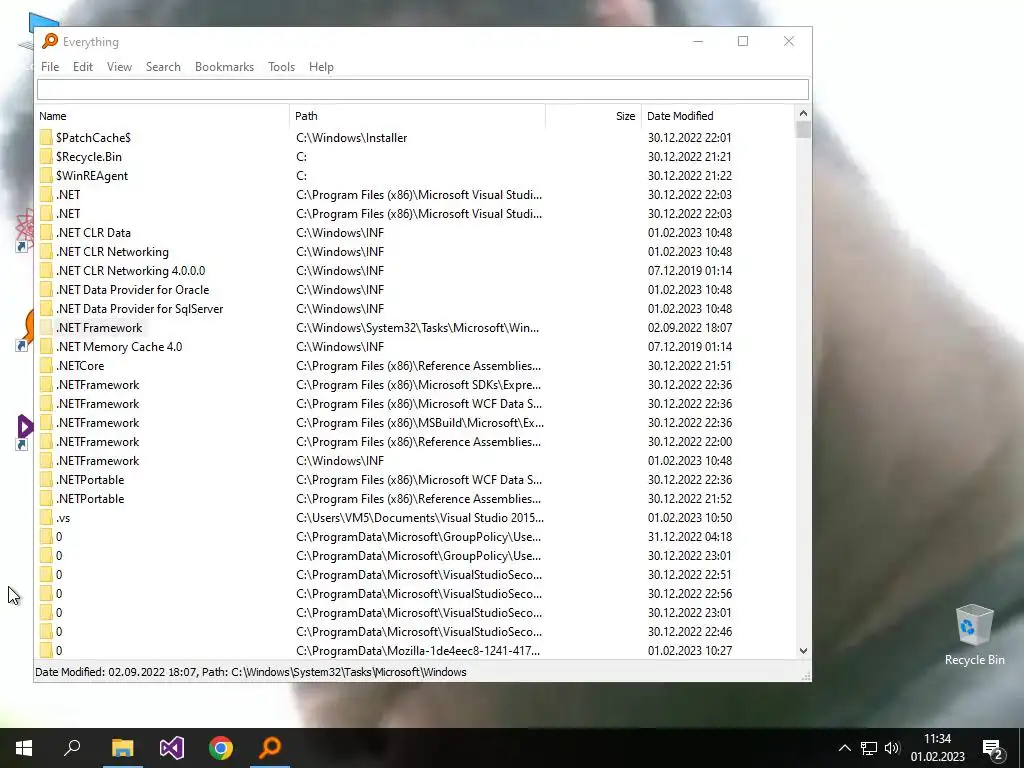This screenshot has width=1024, height=768.
Task: Open Visual Studio from the taskbar
Action: 172,748
